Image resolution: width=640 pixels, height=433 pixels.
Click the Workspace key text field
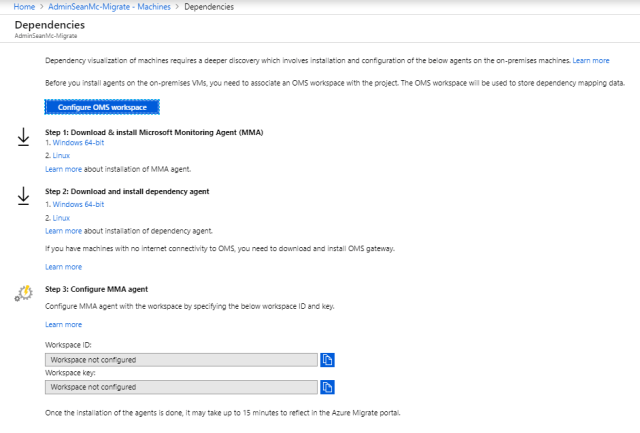point(180,387)
